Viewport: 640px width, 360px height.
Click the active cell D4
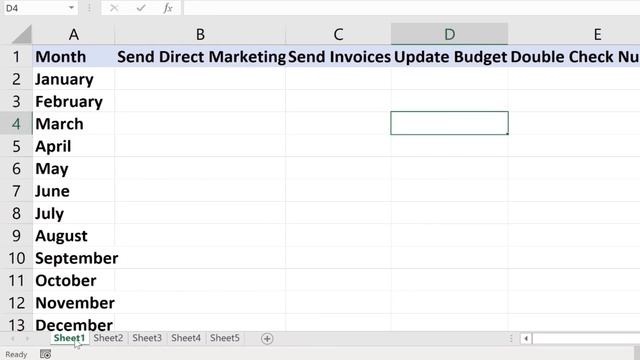point(449,123)
